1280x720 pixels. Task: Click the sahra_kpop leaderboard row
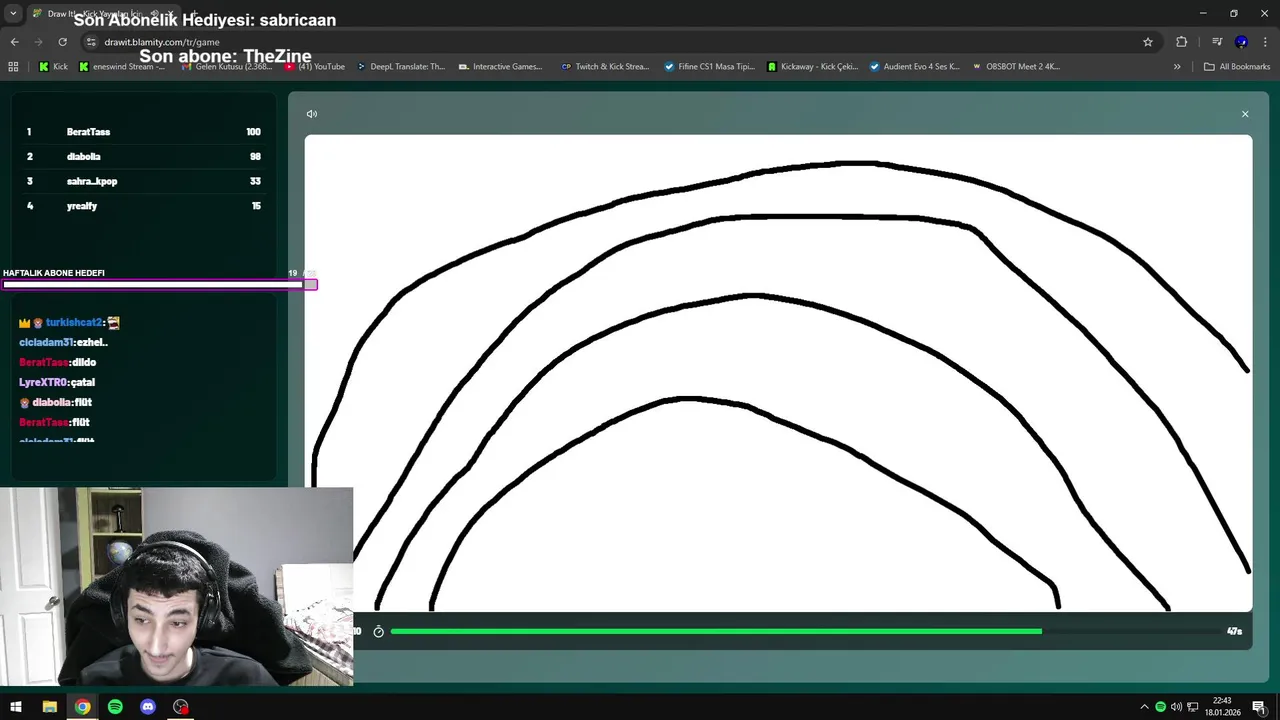point(143,181)
